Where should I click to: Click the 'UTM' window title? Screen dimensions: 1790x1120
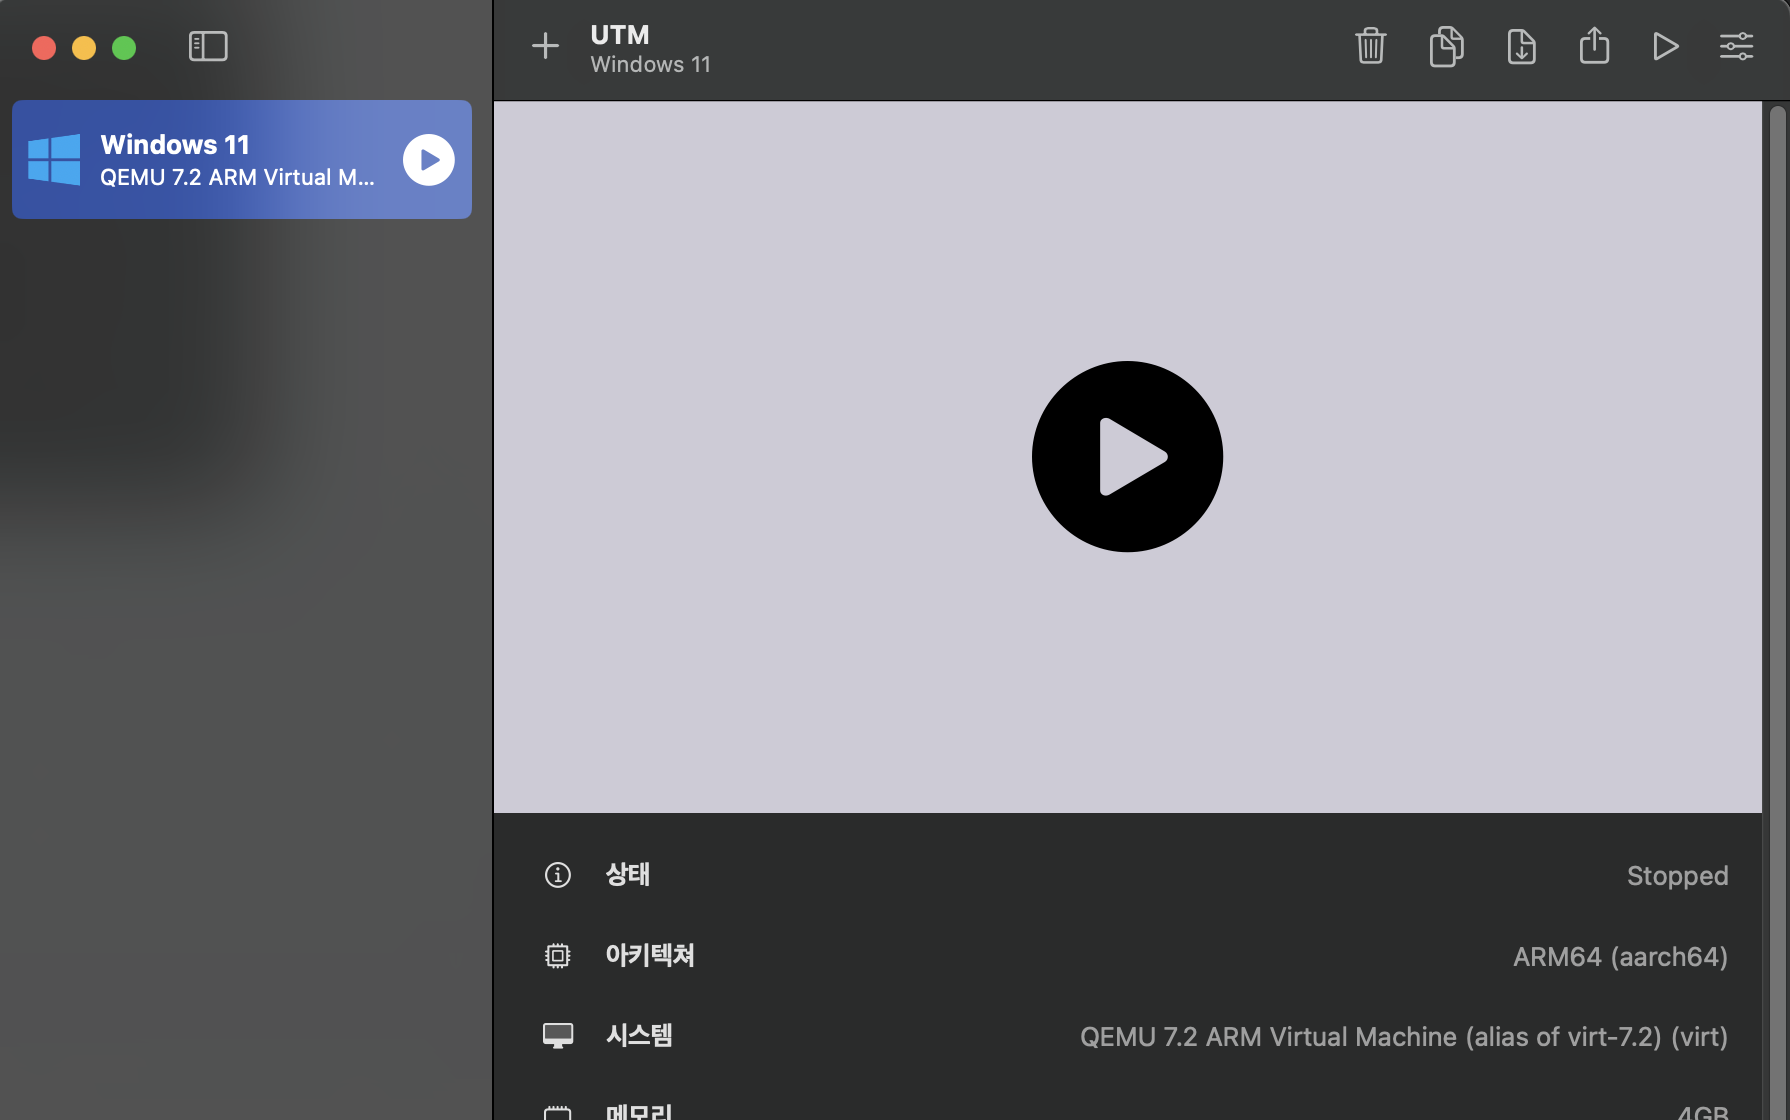coord(620,35)
